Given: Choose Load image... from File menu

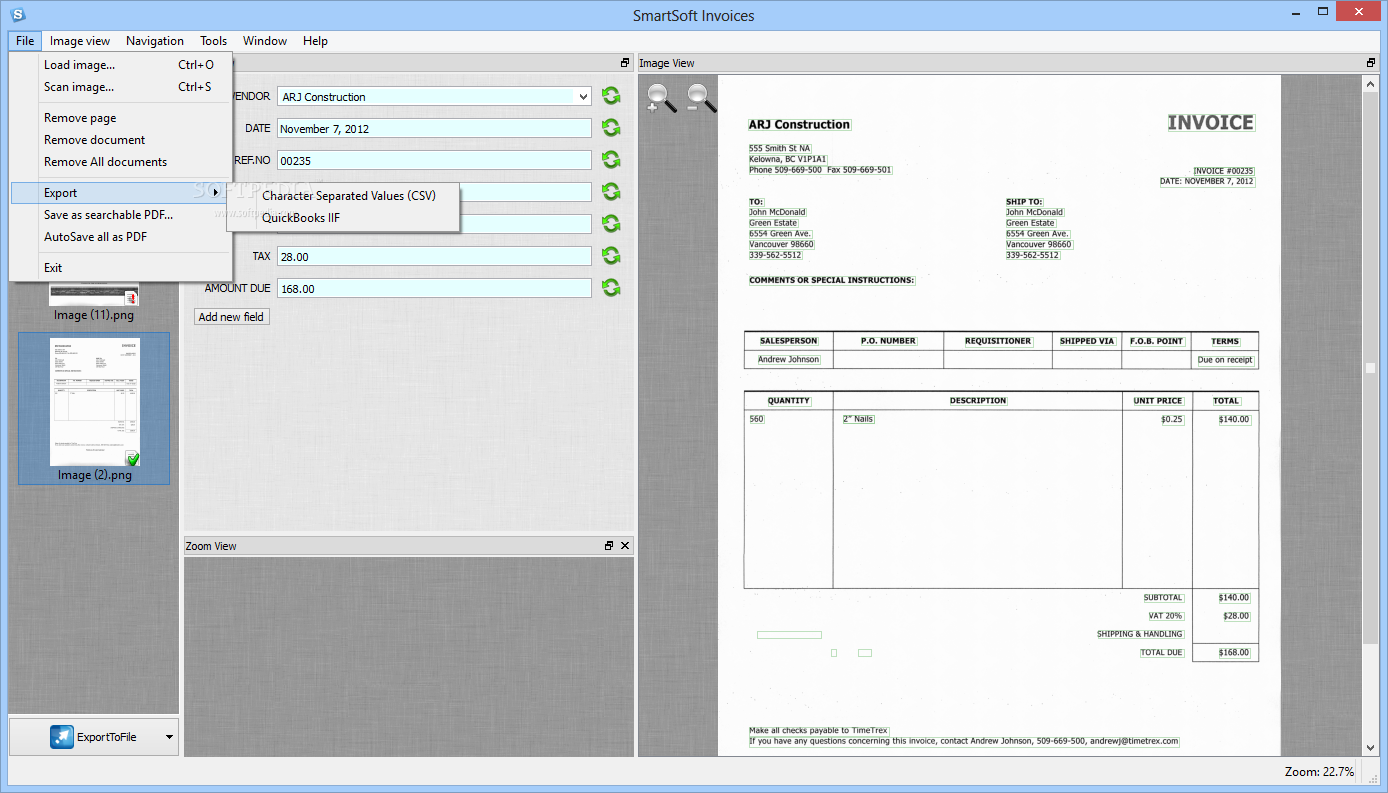Looking at the screenshot, I should point(121,65).
